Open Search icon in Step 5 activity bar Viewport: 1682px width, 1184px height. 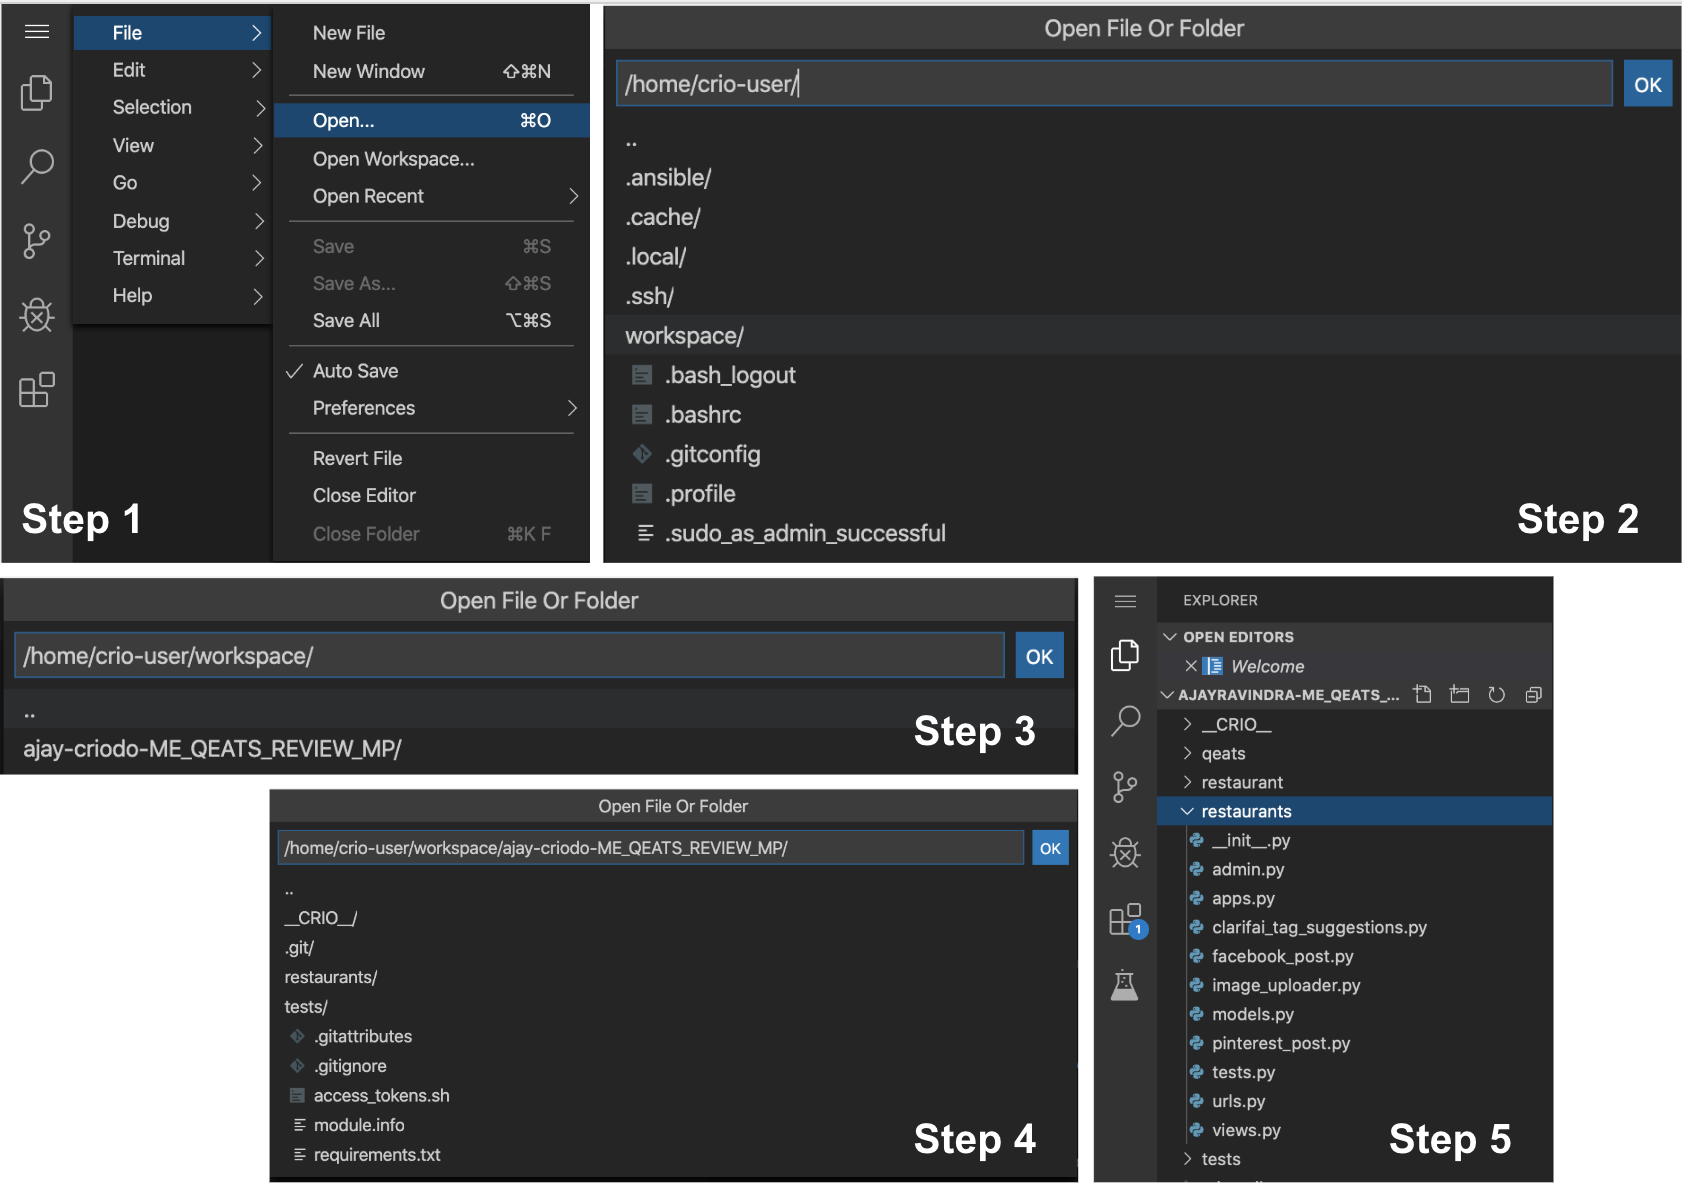pos(1125,720)
